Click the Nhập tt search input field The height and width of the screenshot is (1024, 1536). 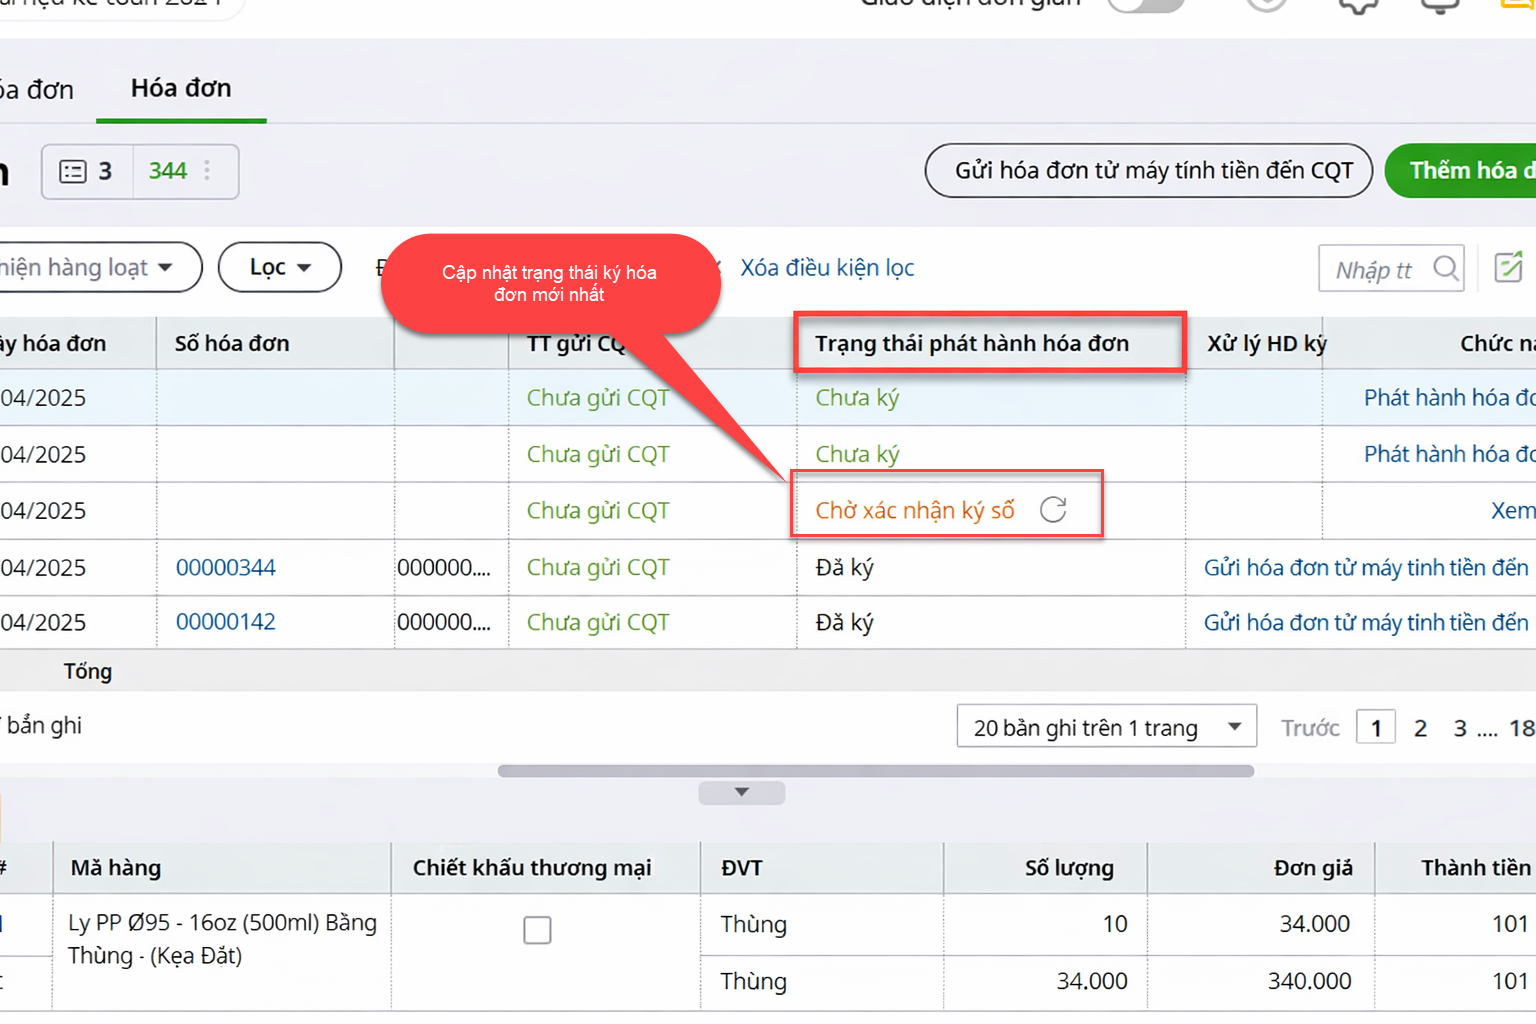click(1376, 269)
